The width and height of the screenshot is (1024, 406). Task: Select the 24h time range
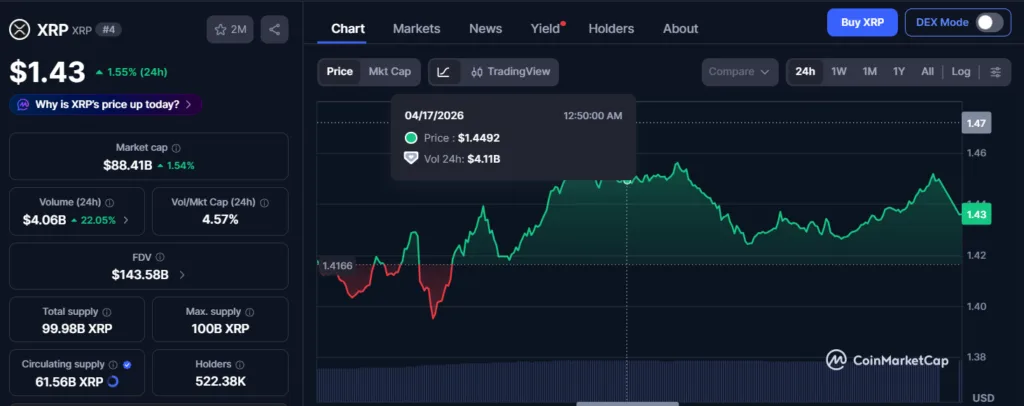coord(805,72)
